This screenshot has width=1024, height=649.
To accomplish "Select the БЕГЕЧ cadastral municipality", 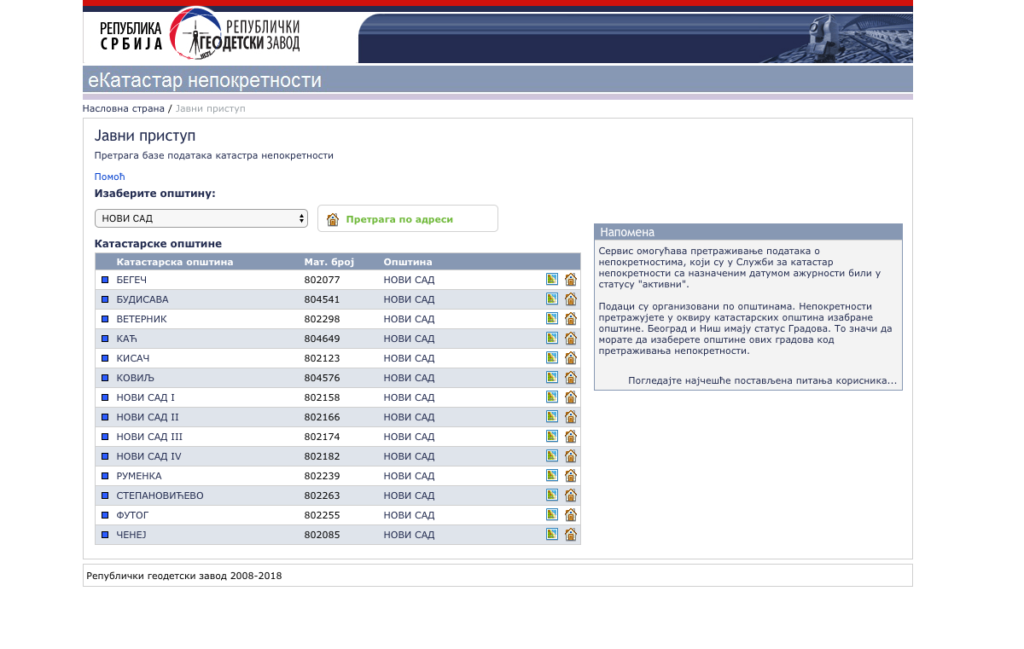I will click(131, 279).
